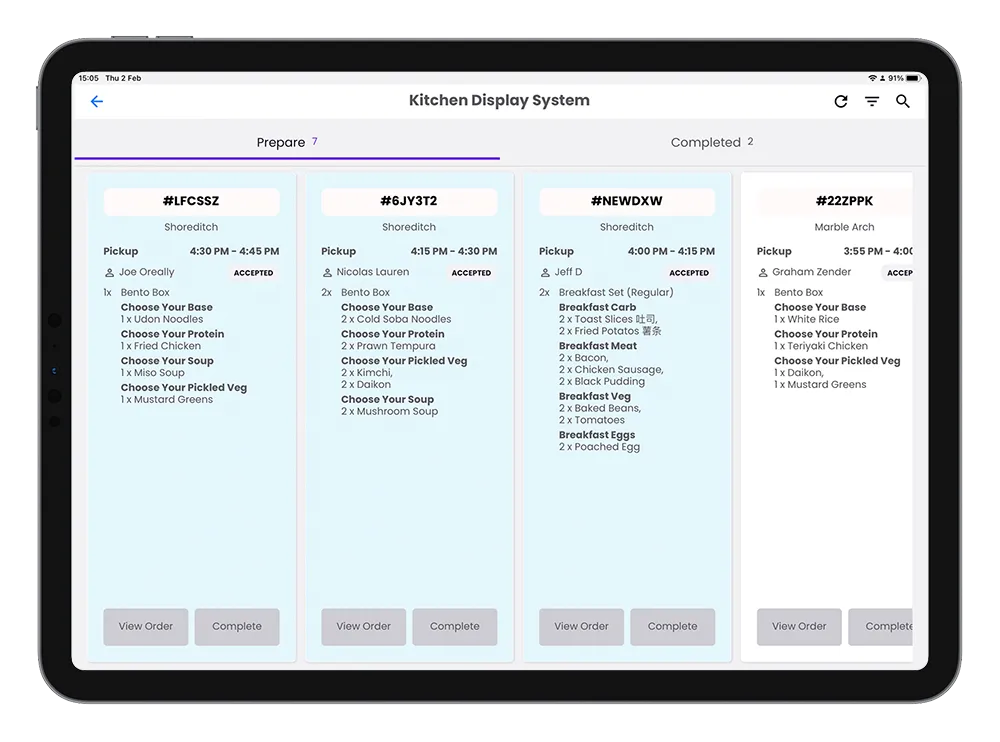View Order for #6JY3T2

point(364,627)
